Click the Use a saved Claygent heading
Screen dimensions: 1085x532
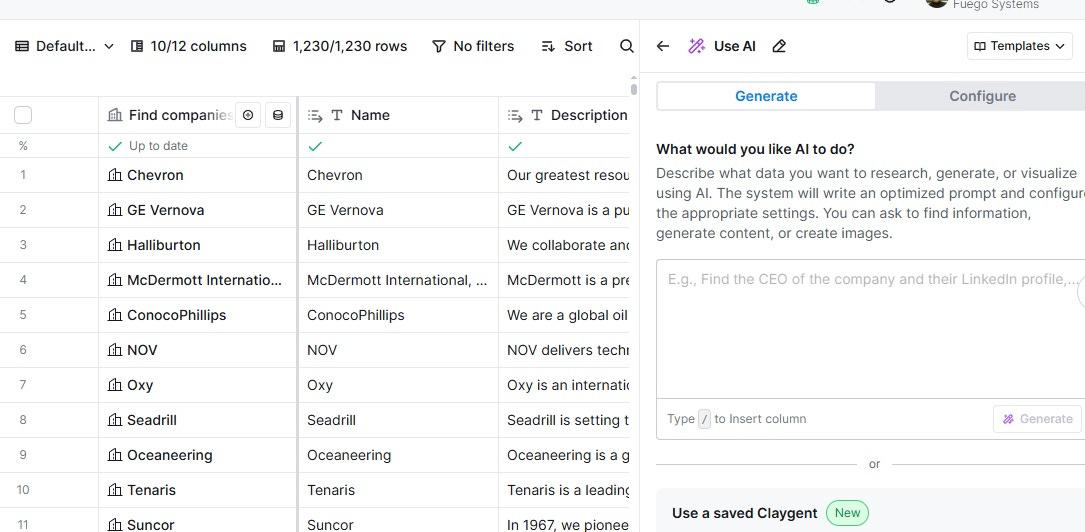tap(745, 513)
